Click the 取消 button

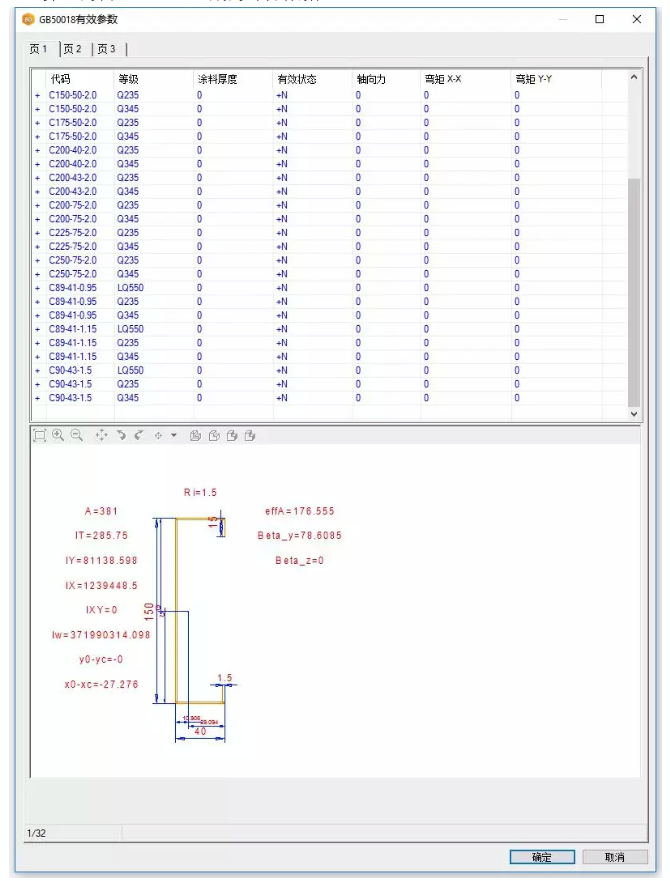click(615, 857)
